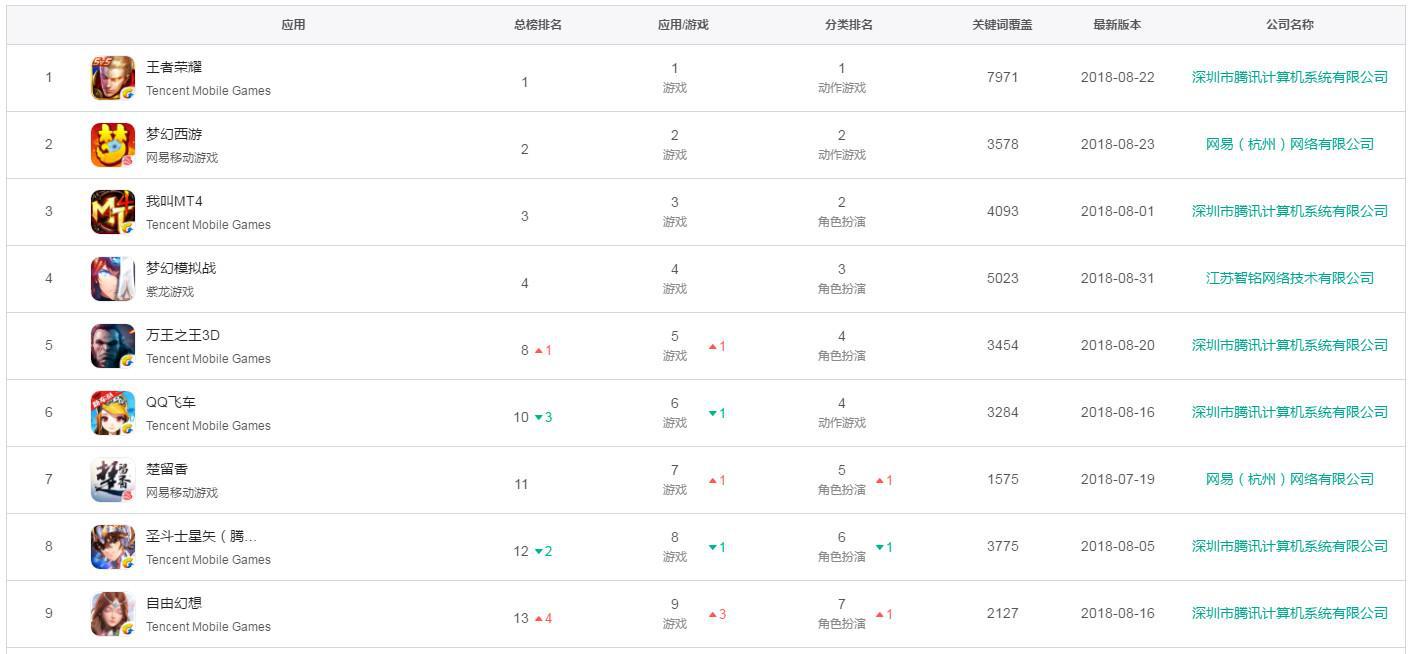This screenshot has height=654, width=1412.
Task: Click overall rank 8 in 万王之王3D row
Action: [x=524, y=350]
